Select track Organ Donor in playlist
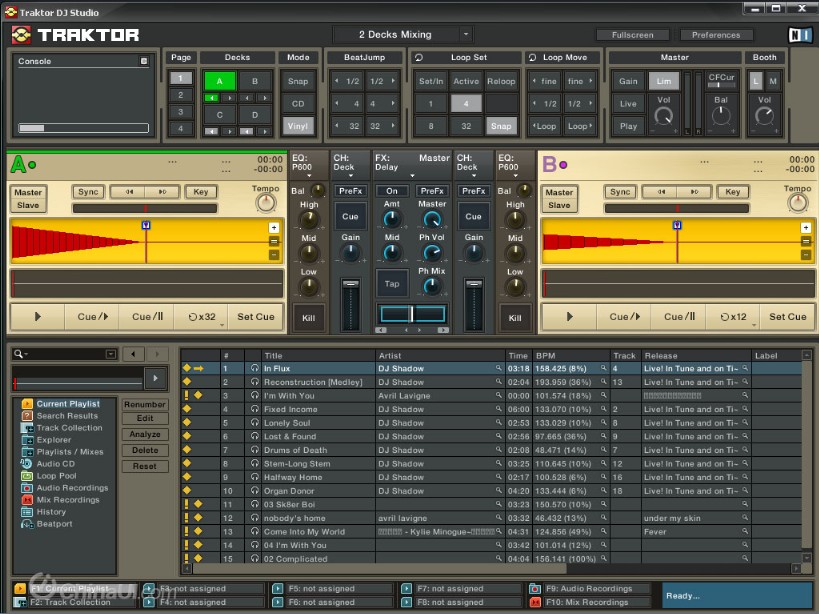This screenshot has width=819, height=614. click(491, 491)
